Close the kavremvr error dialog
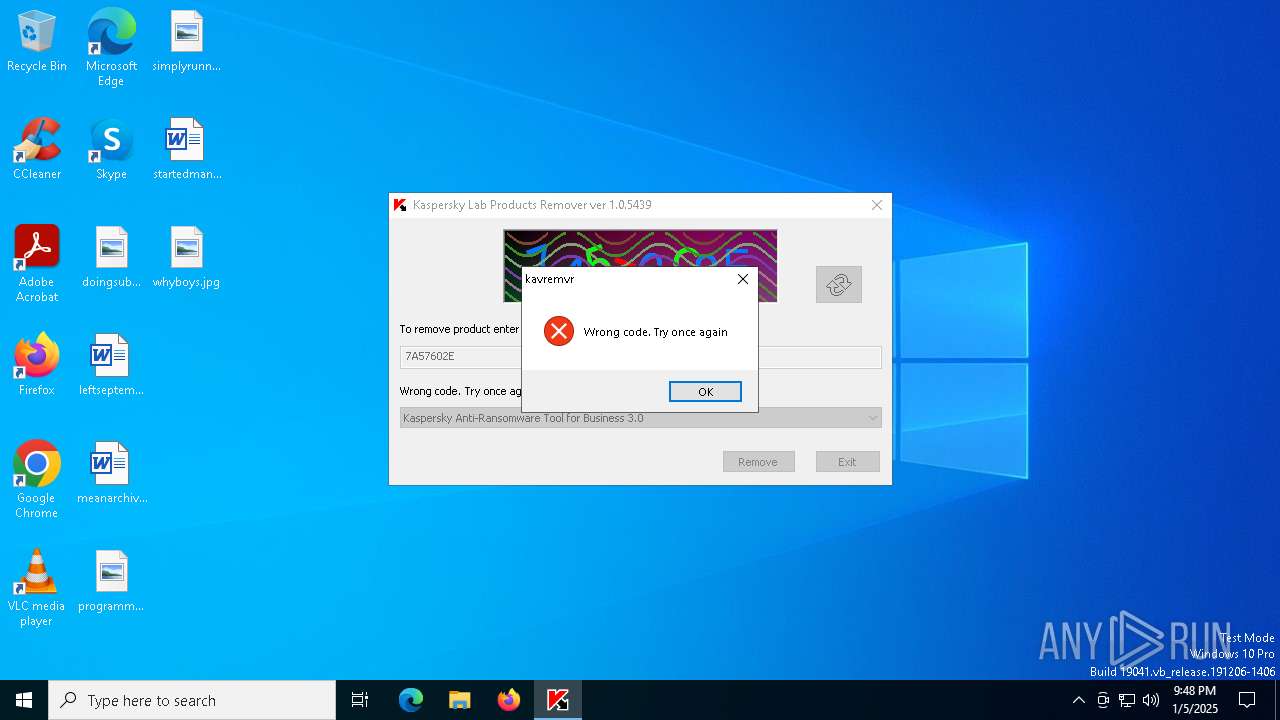Viewport: 1280px width, 720px height. tap(743, 279)
